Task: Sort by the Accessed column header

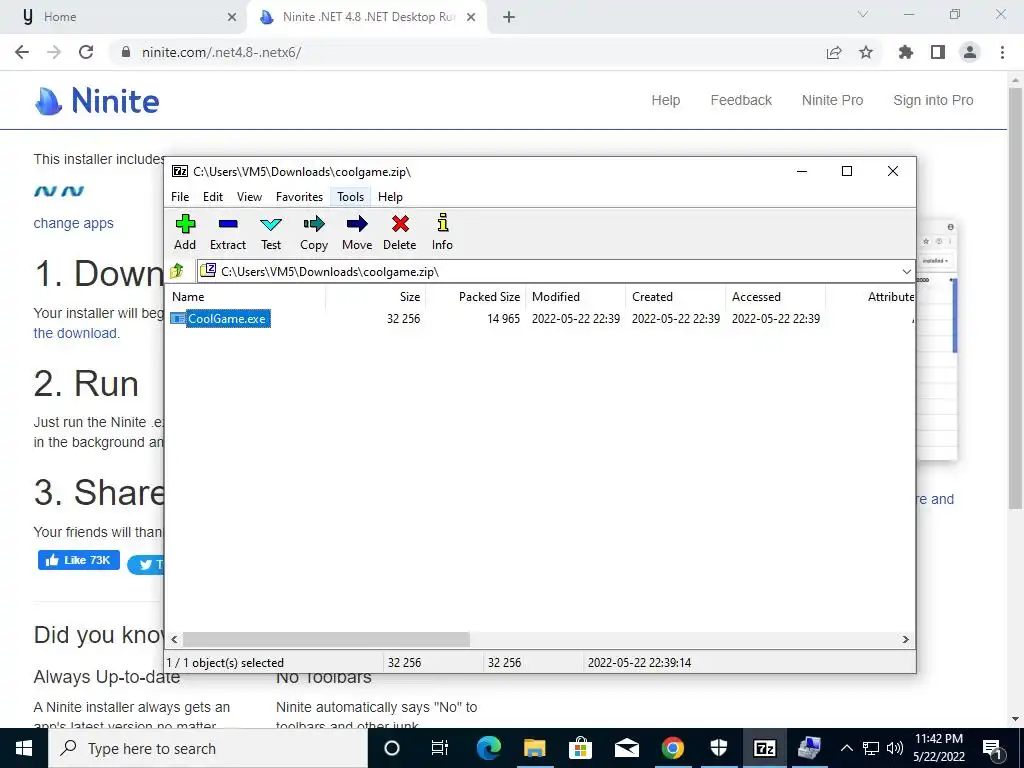Action: click(775, 296)
